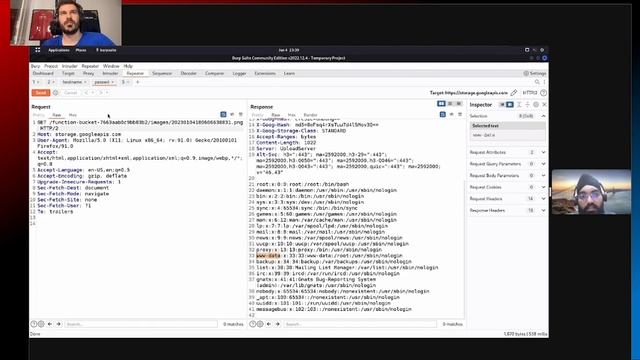
Task: Click the orange Send button
Action: pos(41,93)
